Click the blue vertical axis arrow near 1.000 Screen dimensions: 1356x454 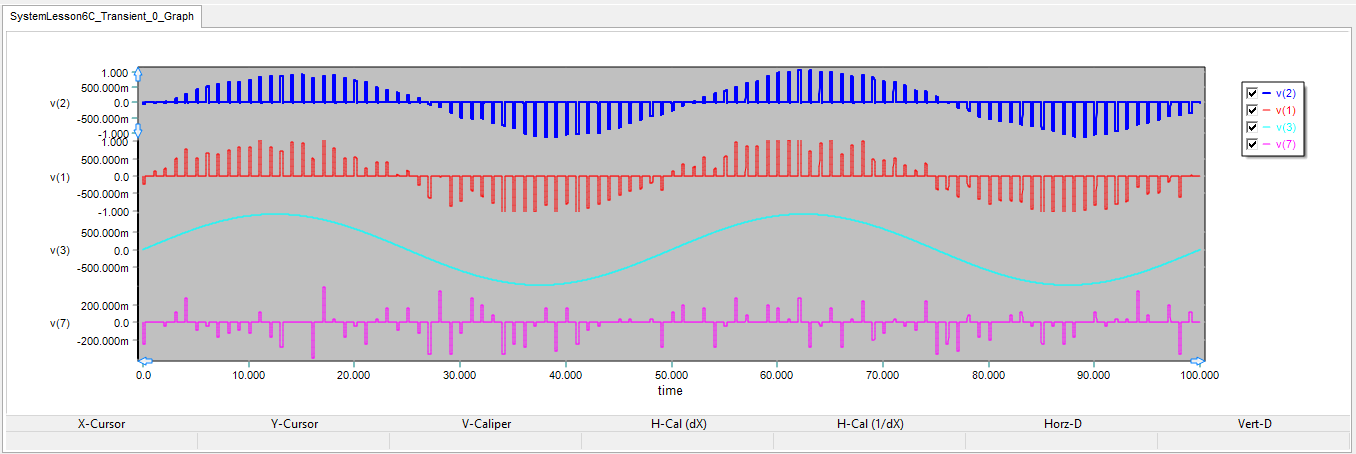pos(139,75)
